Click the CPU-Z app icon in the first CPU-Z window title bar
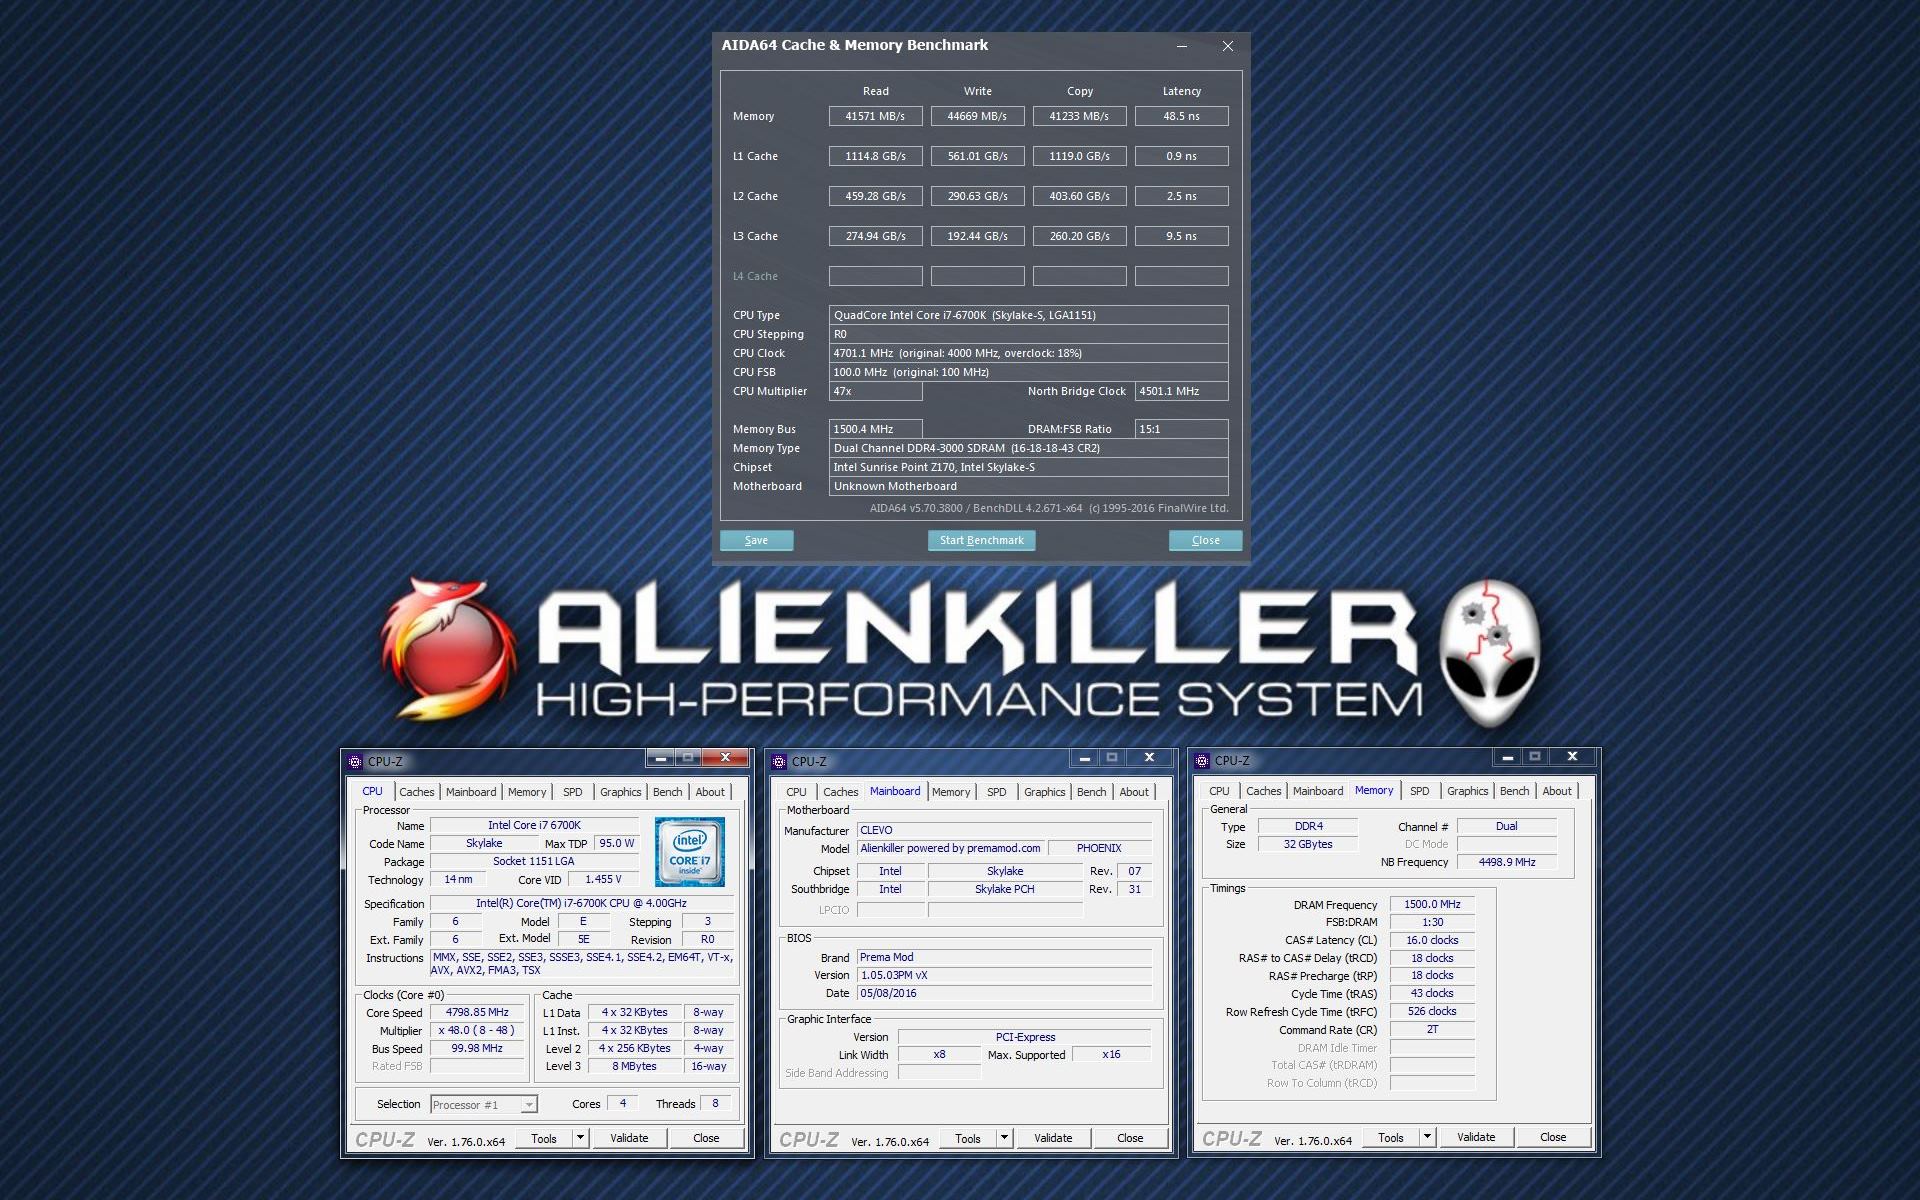This screenshot has width=1920, height=1200. pos(355,761)
